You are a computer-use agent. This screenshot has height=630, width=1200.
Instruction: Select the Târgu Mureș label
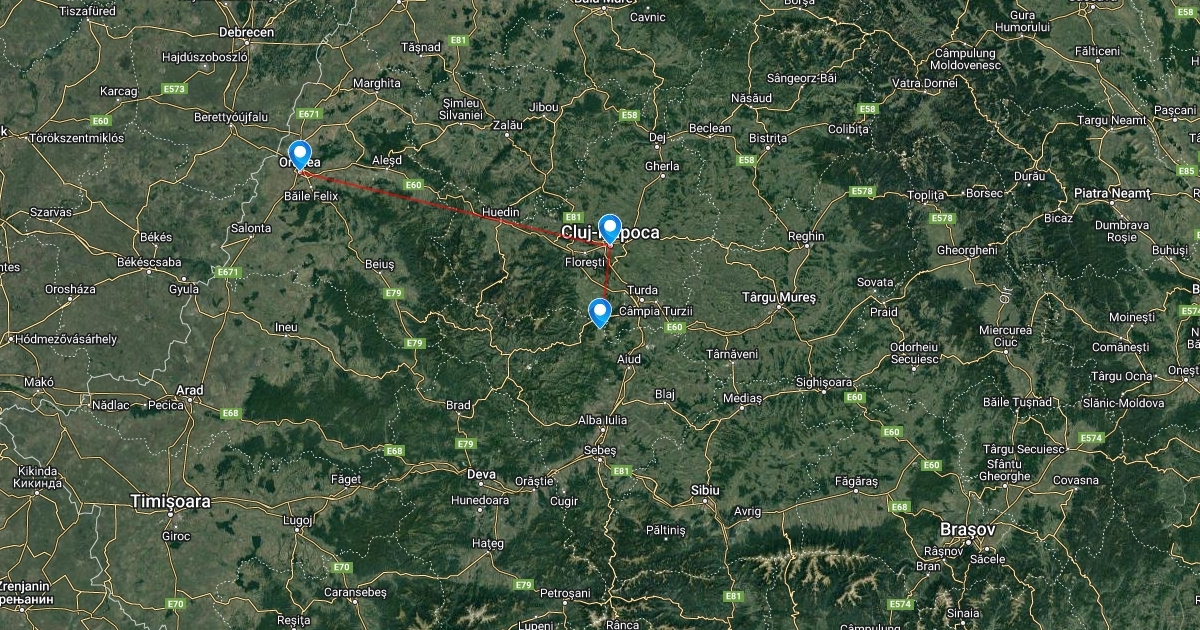pos(781,298)
